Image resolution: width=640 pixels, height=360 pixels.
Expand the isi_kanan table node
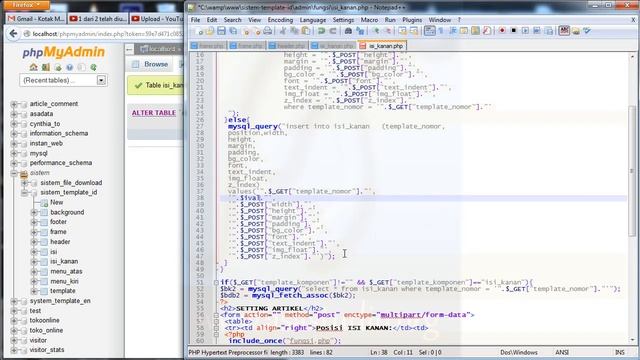34,262
